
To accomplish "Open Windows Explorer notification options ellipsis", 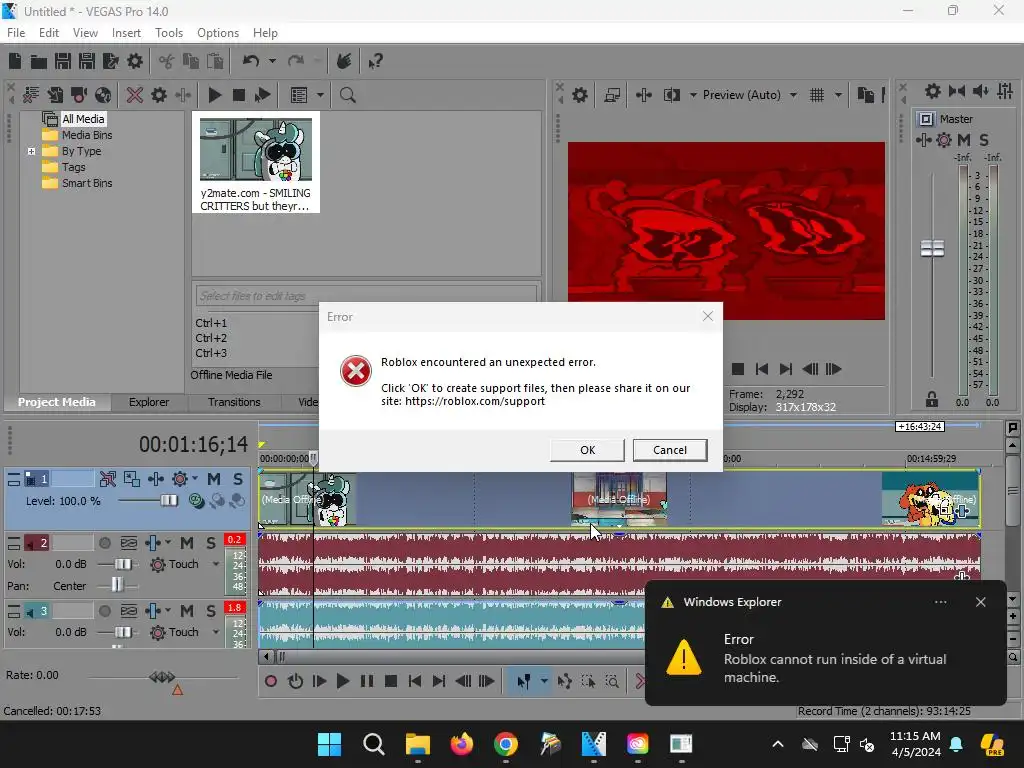I will (940, 602).
